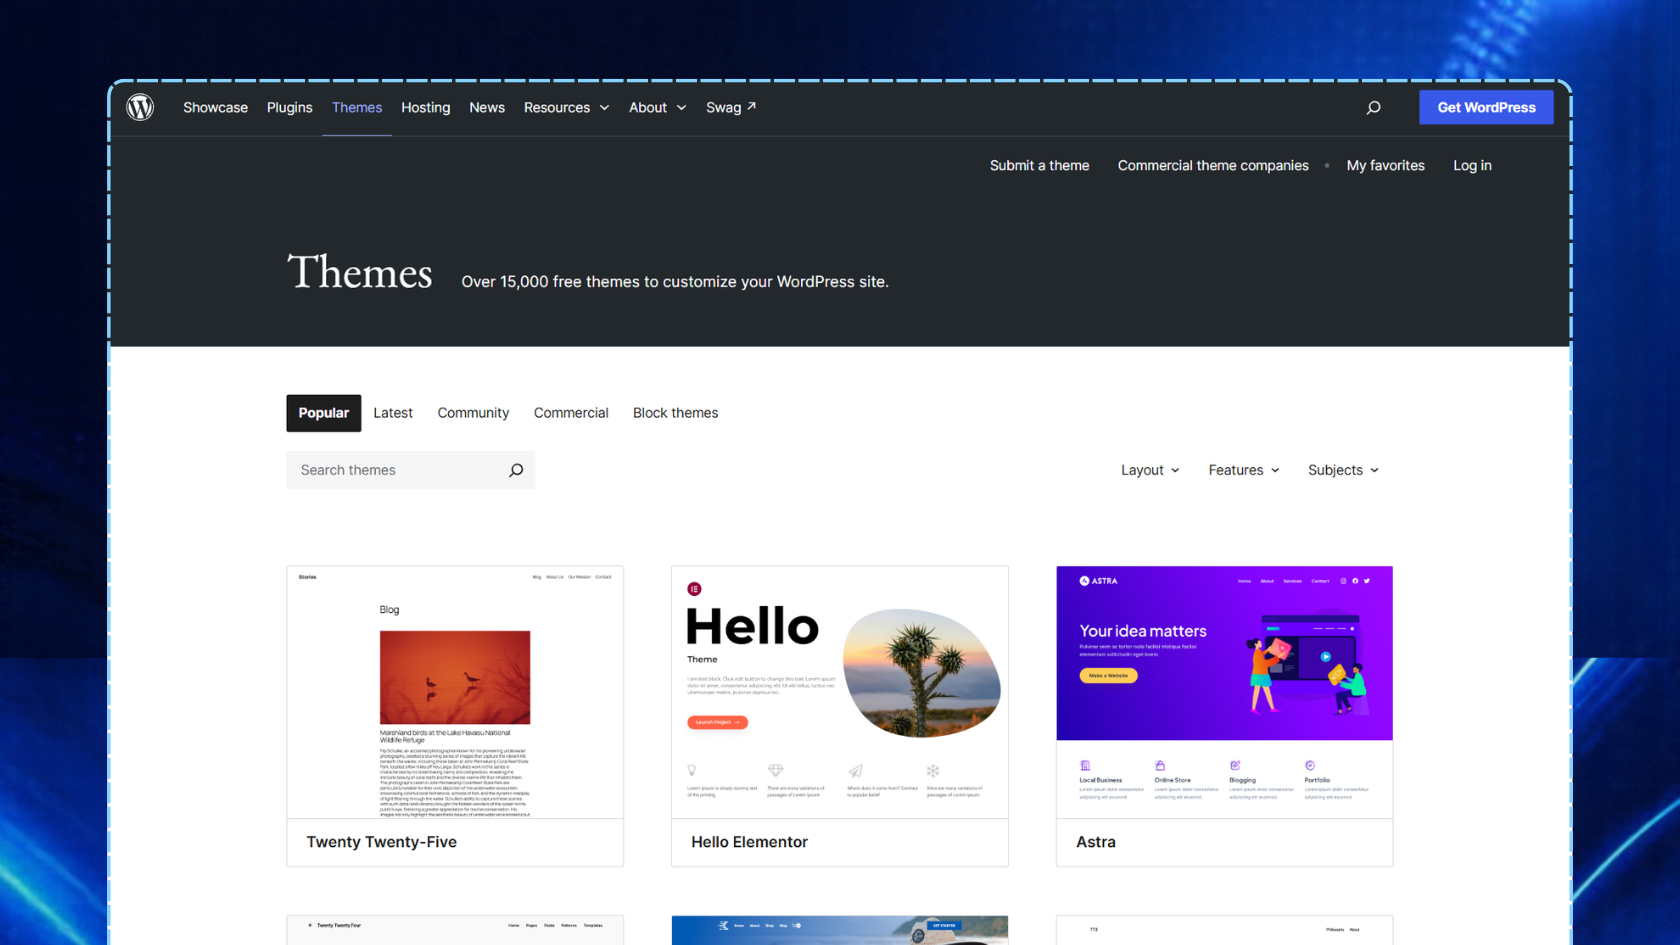Click the WordPress logo icon
Viewport: 1680px width, 945px height.
point(140,107)
